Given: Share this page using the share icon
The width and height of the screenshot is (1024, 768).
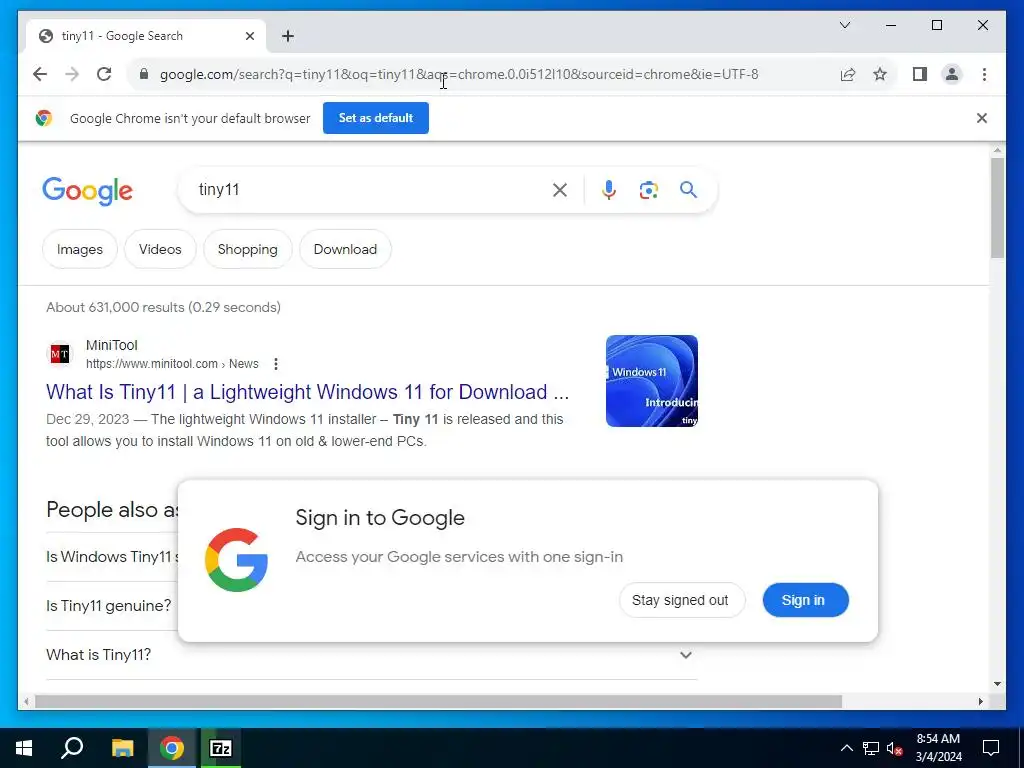Looking at the screenshot, I should pyautogui.click(x=848, y=74).
